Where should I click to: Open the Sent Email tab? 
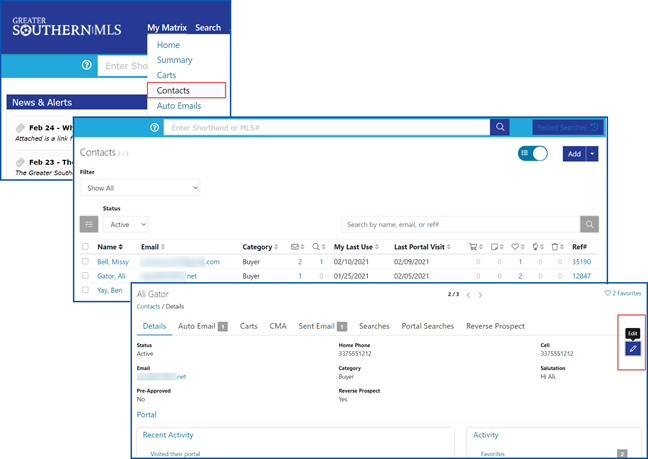[x=323, y=326]
